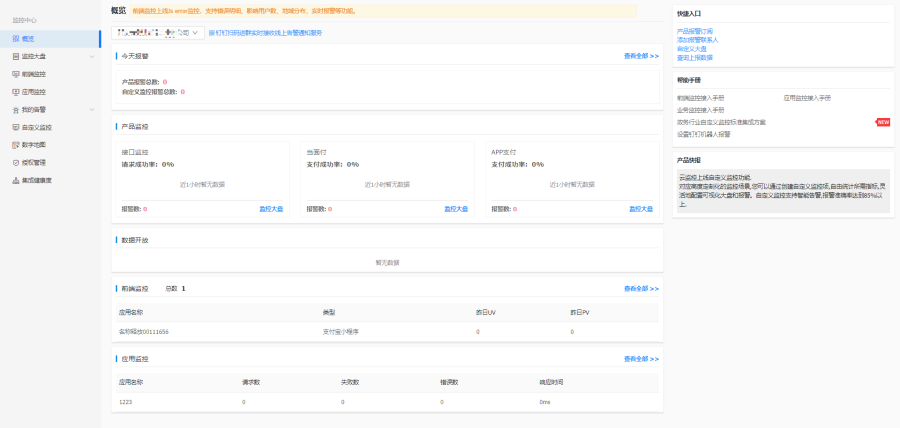900x428 pixels.
Task: Open 业务监控接入手册 help manual
Action: (x=700, y=110)
